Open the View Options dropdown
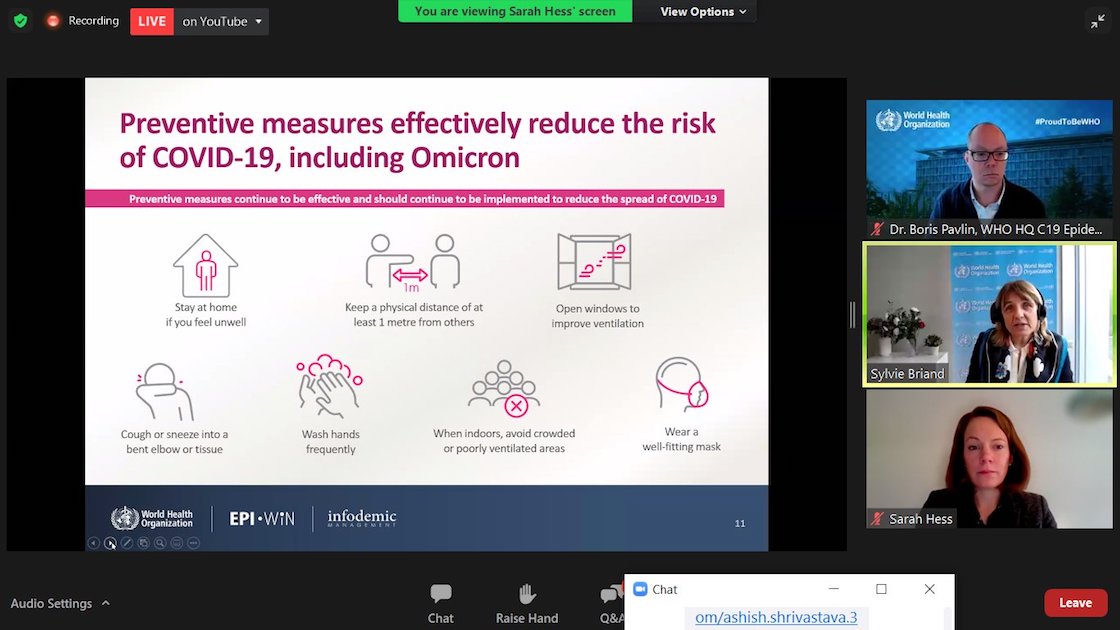Screen dimensions: 1120x630 (x=703, y=11)
